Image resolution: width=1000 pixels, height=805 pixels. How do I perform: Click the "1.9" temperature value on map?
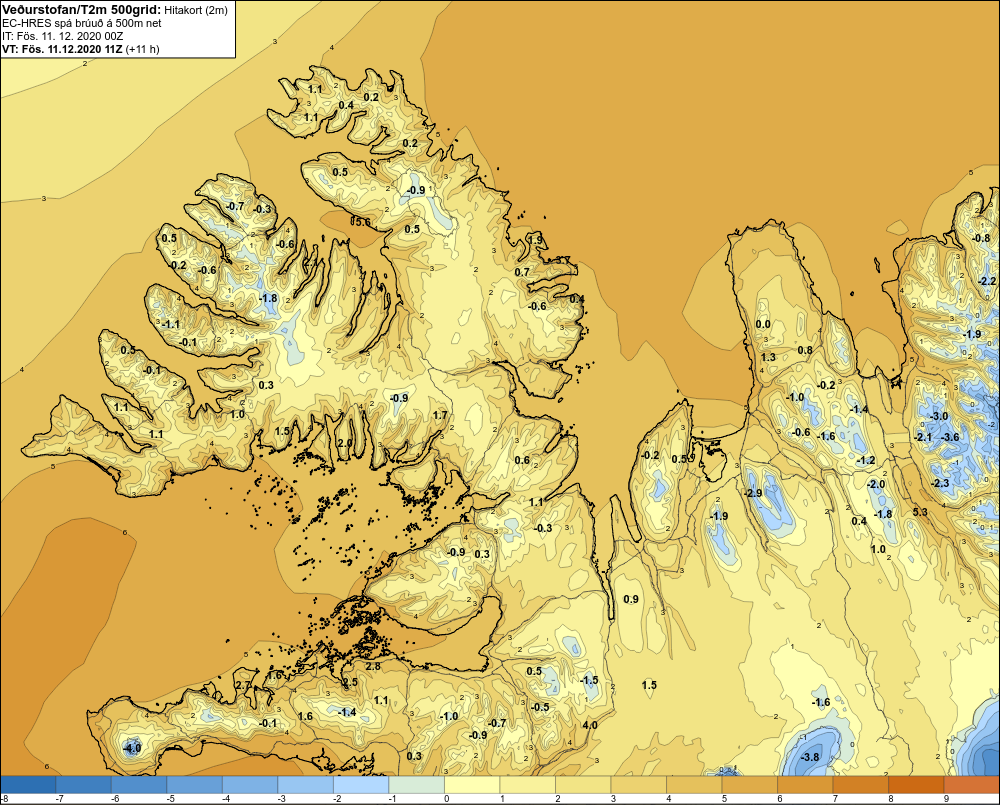click(x=535, y=240)
